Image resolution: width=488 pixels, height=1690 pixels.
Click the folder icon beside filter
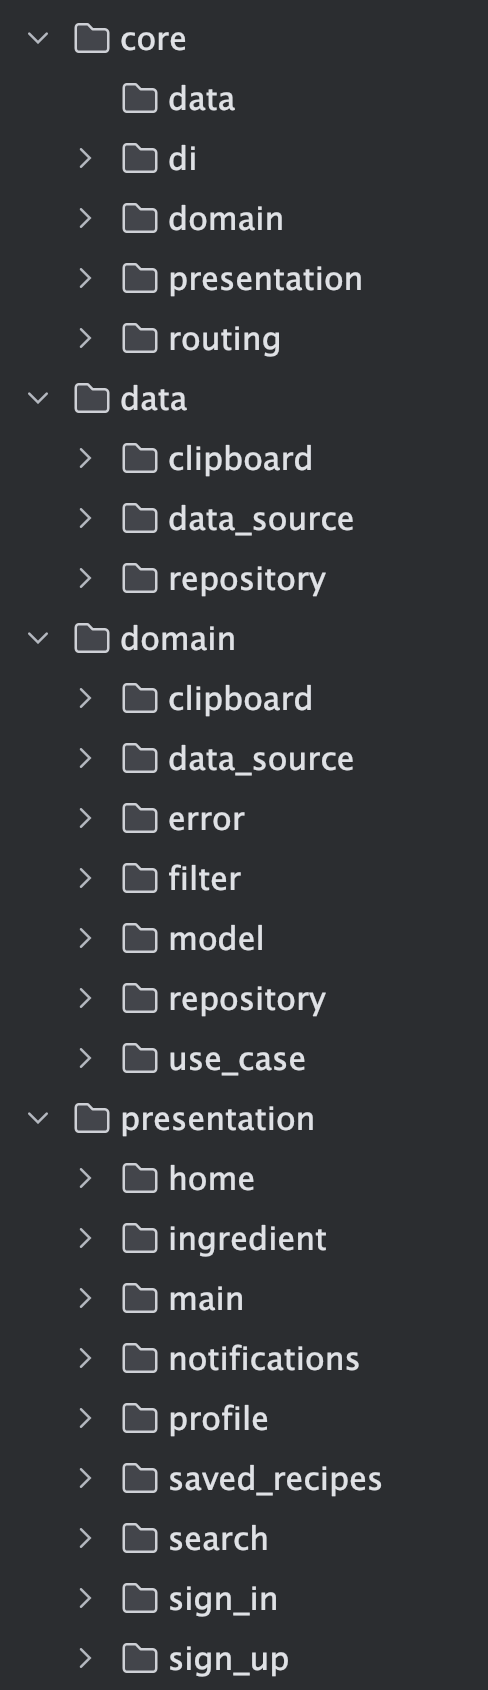[x=140, y=878]
